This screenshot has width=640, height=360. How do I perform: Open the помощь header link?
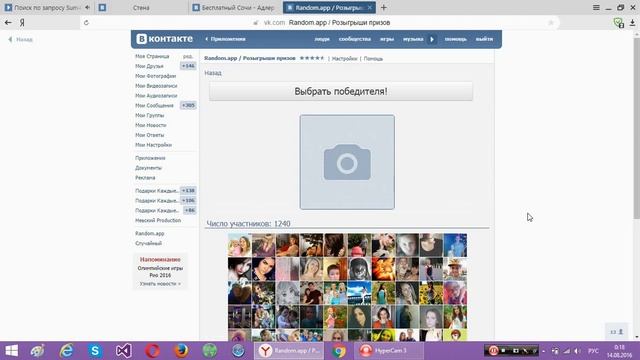point(456,39)
